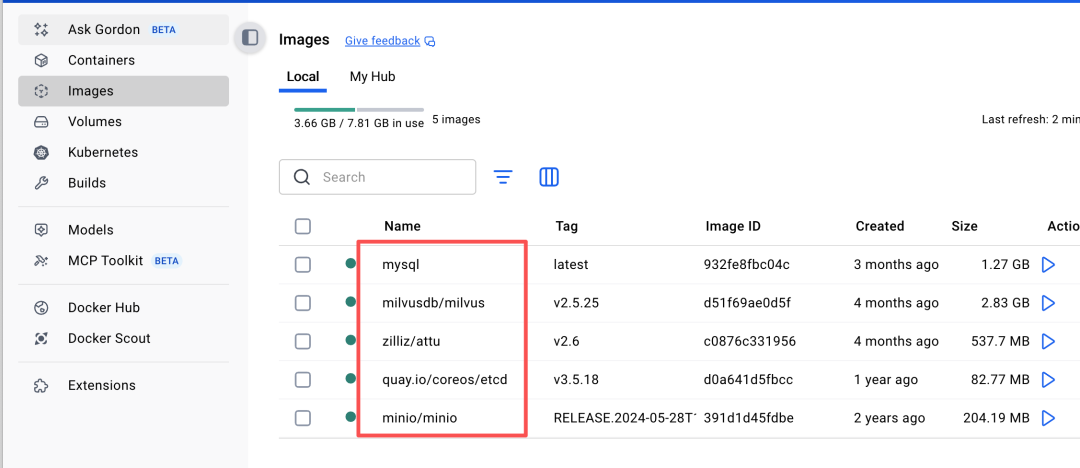Image resolution: width=1080 pixels, height=468 pixels.
Task: Switch to the My Hub tab
Action: click(373, 77)
